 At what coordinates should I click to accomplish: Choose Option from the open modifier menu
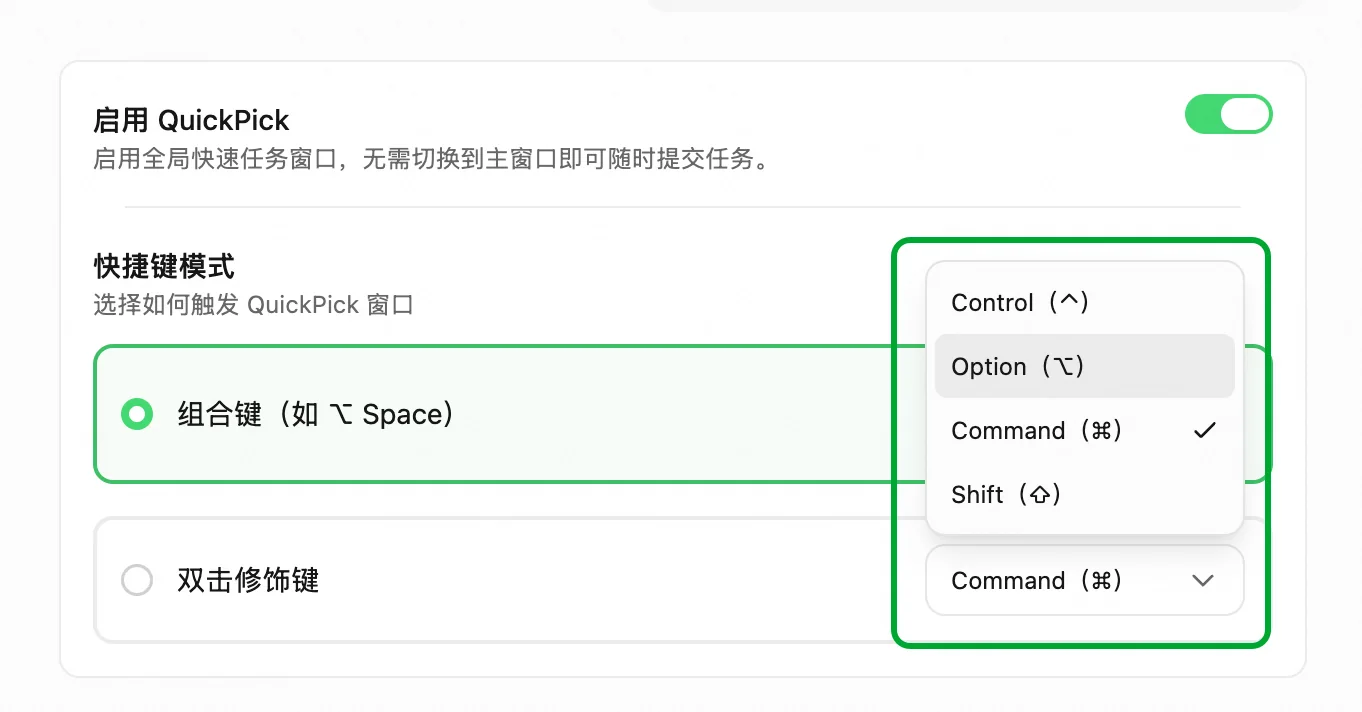coord(1085,366)
